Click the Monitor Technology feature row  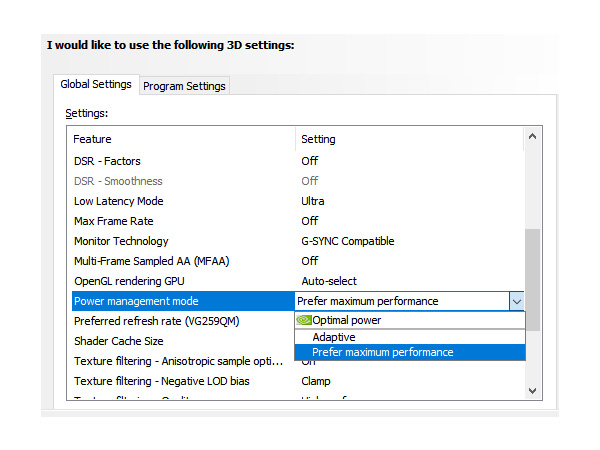121,241
